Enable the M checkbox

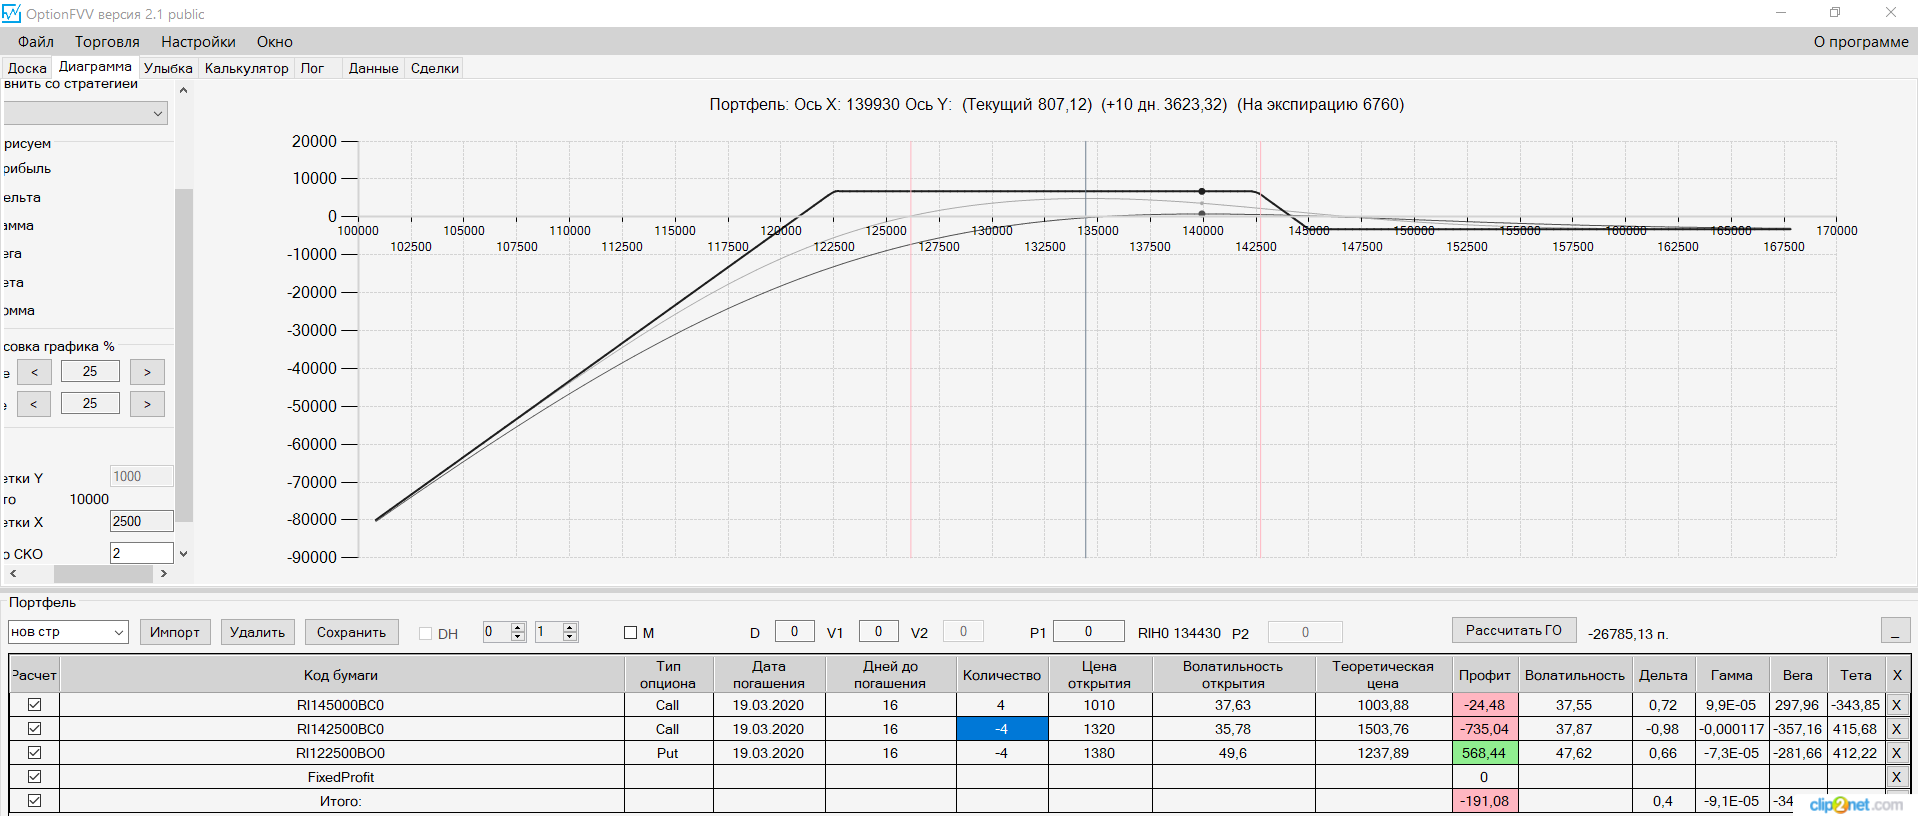tap(630, 633)
